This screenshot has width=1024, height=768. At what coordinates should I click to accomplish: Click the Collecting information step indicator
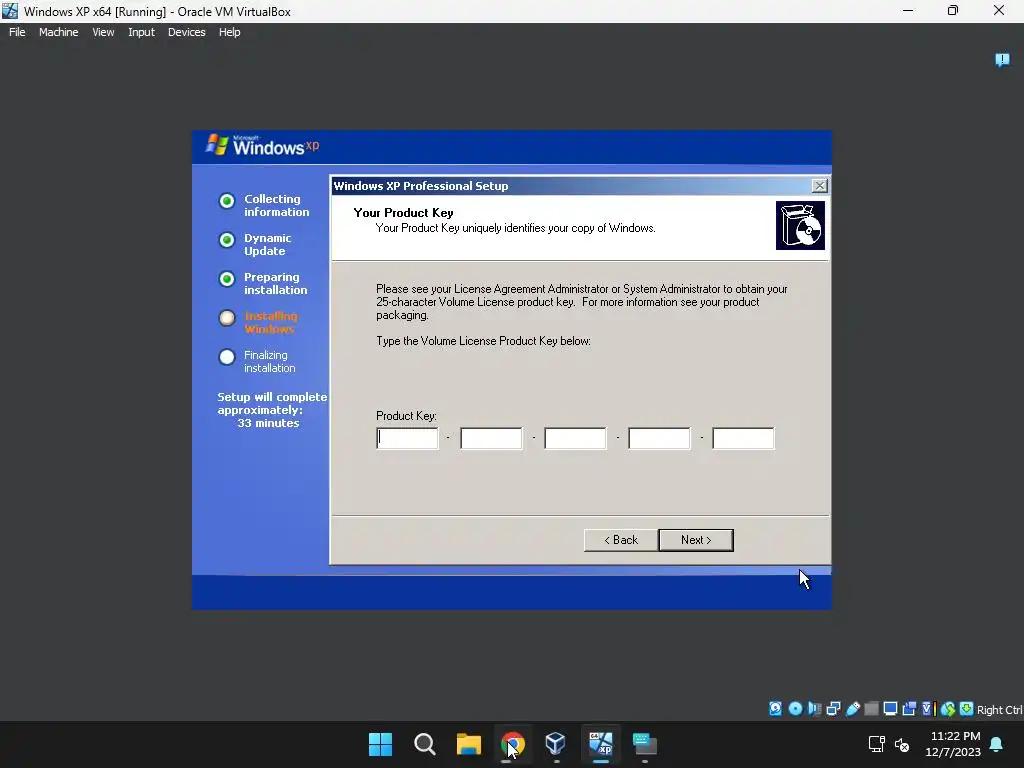pyautogui.click(x=227, y=200)
